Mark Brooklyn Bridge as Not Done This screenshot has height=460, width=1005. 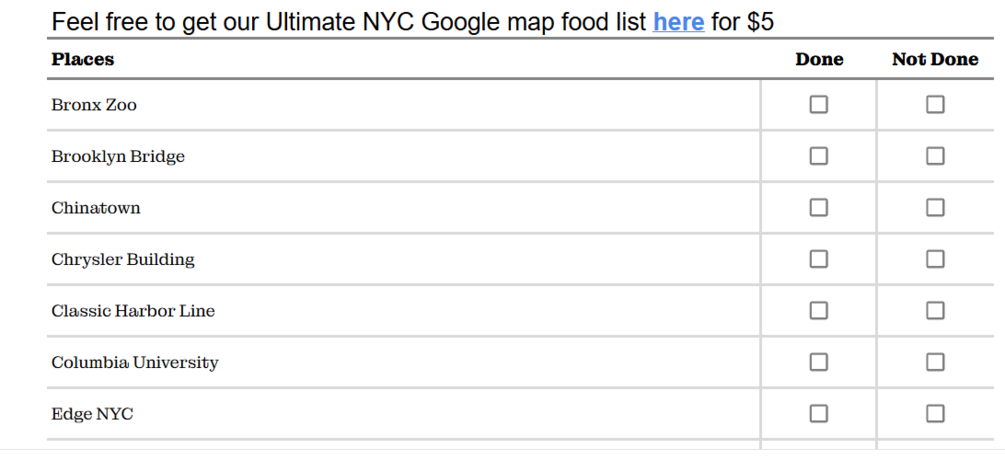pyautogui.click(x=935, y=156)
